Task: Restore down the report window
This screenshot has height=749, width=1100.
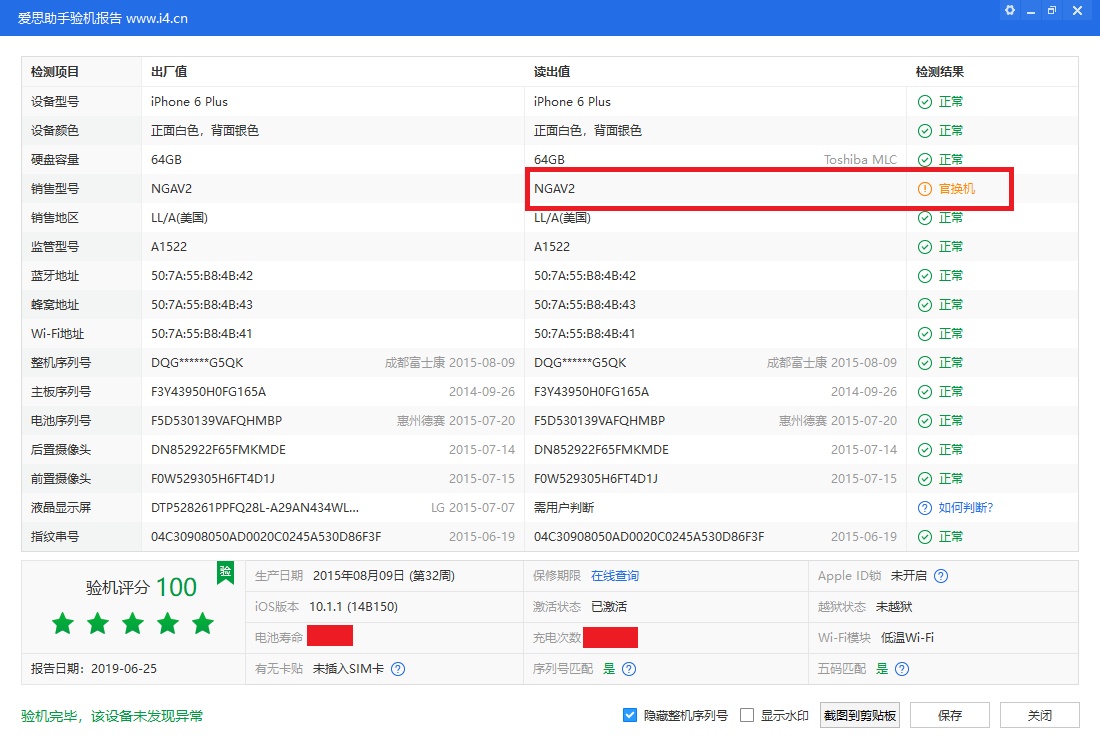Action: pyautogui.click(x=1052, y=11)
